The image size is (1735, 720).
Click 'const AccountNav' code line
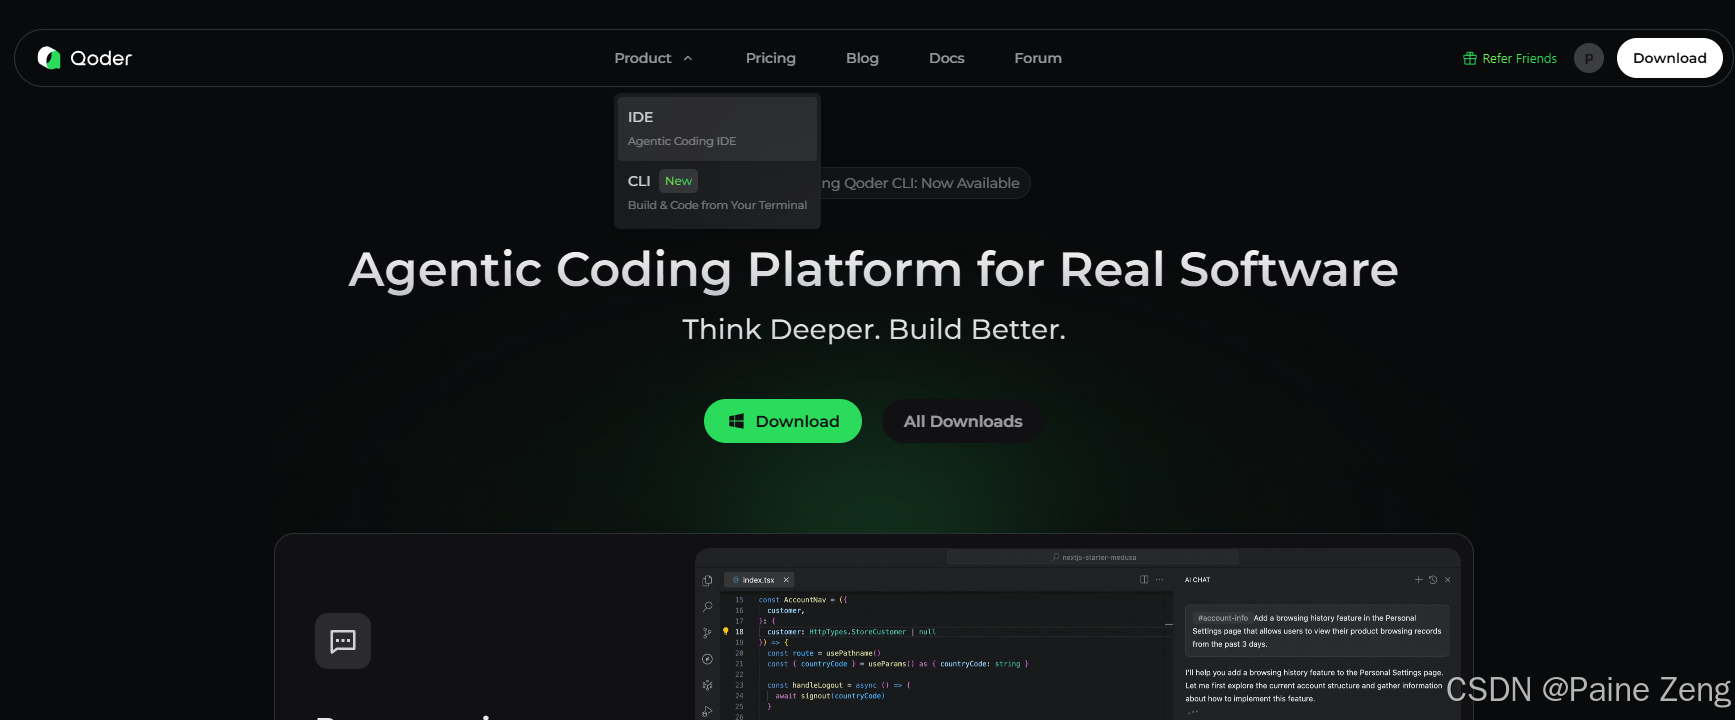click(803, 600)
